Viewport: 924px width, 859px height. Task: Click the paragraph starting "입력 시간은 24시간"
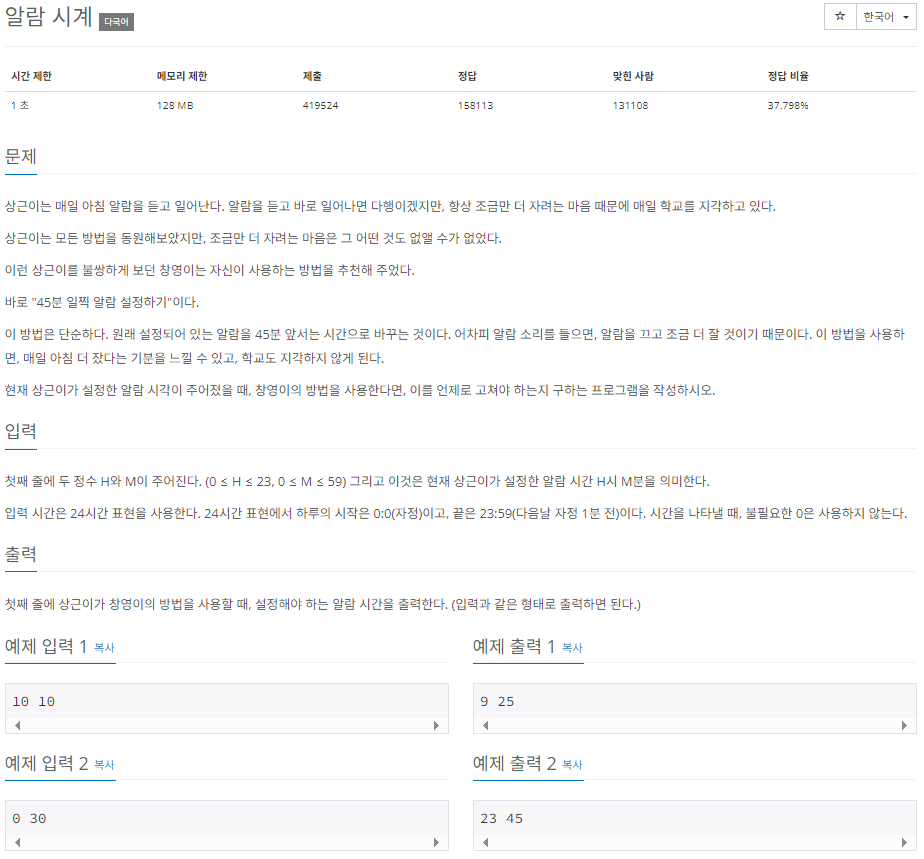[456, 513]
